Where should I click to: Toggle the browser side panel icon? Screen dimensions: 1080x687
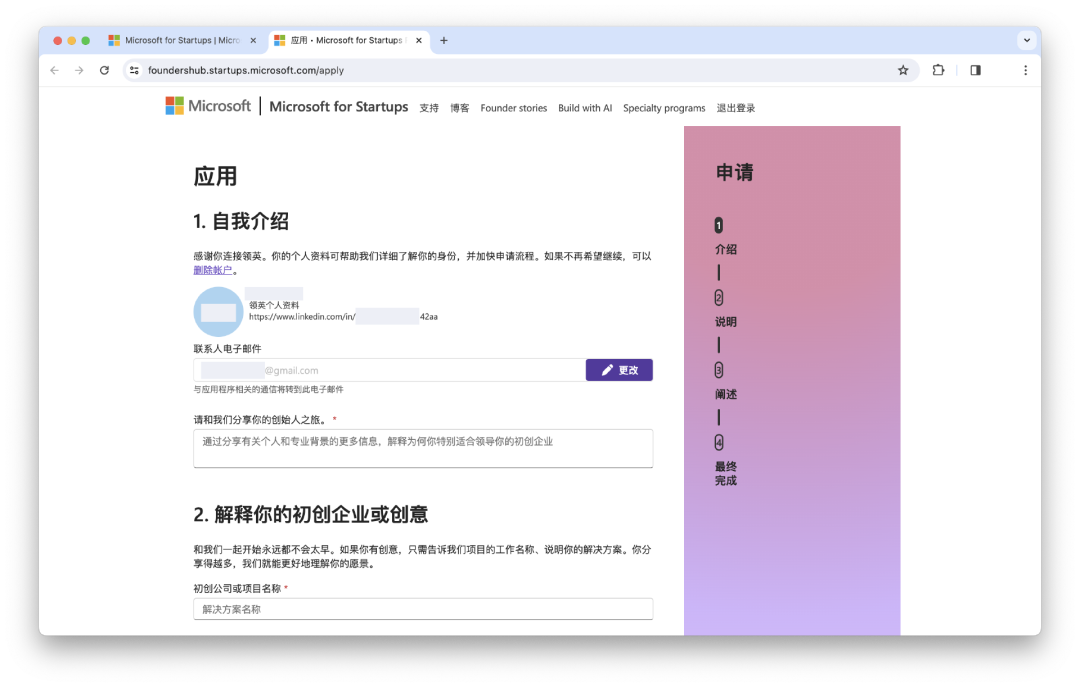pyautogui.click(x=975, y=70)
